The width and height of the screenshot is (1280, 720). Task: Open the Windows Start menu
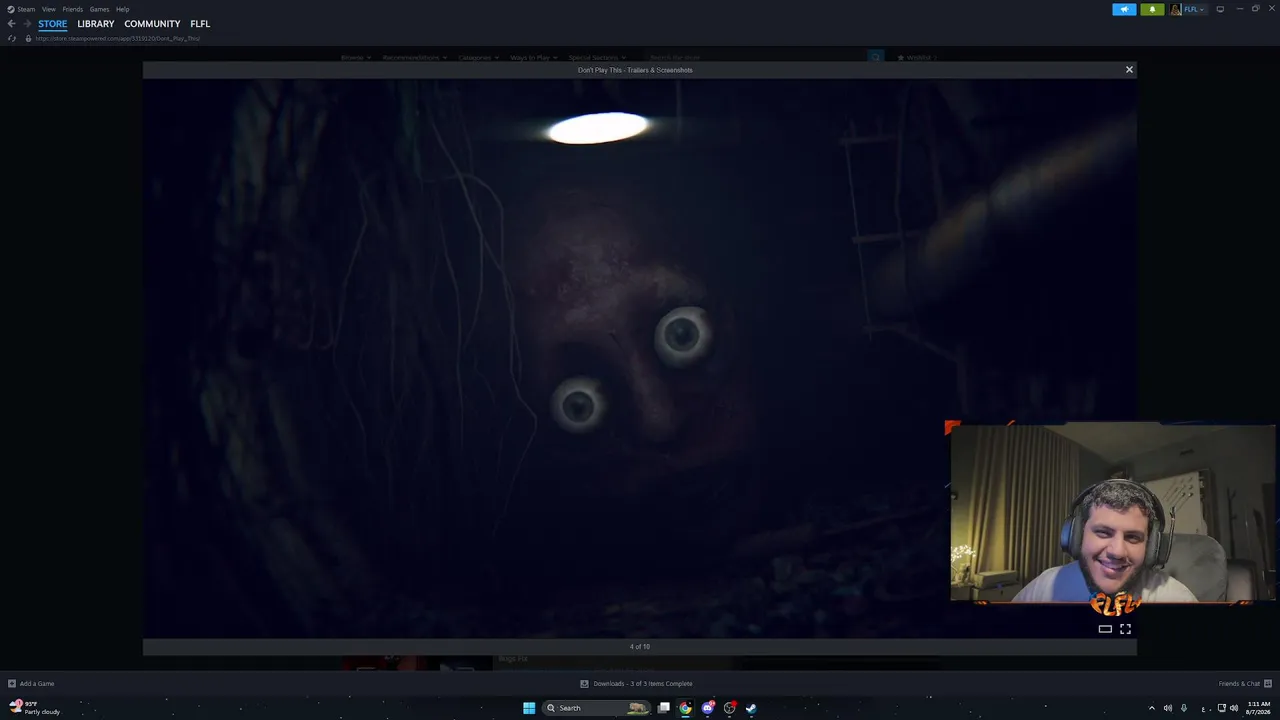click(x=529, y=708)
